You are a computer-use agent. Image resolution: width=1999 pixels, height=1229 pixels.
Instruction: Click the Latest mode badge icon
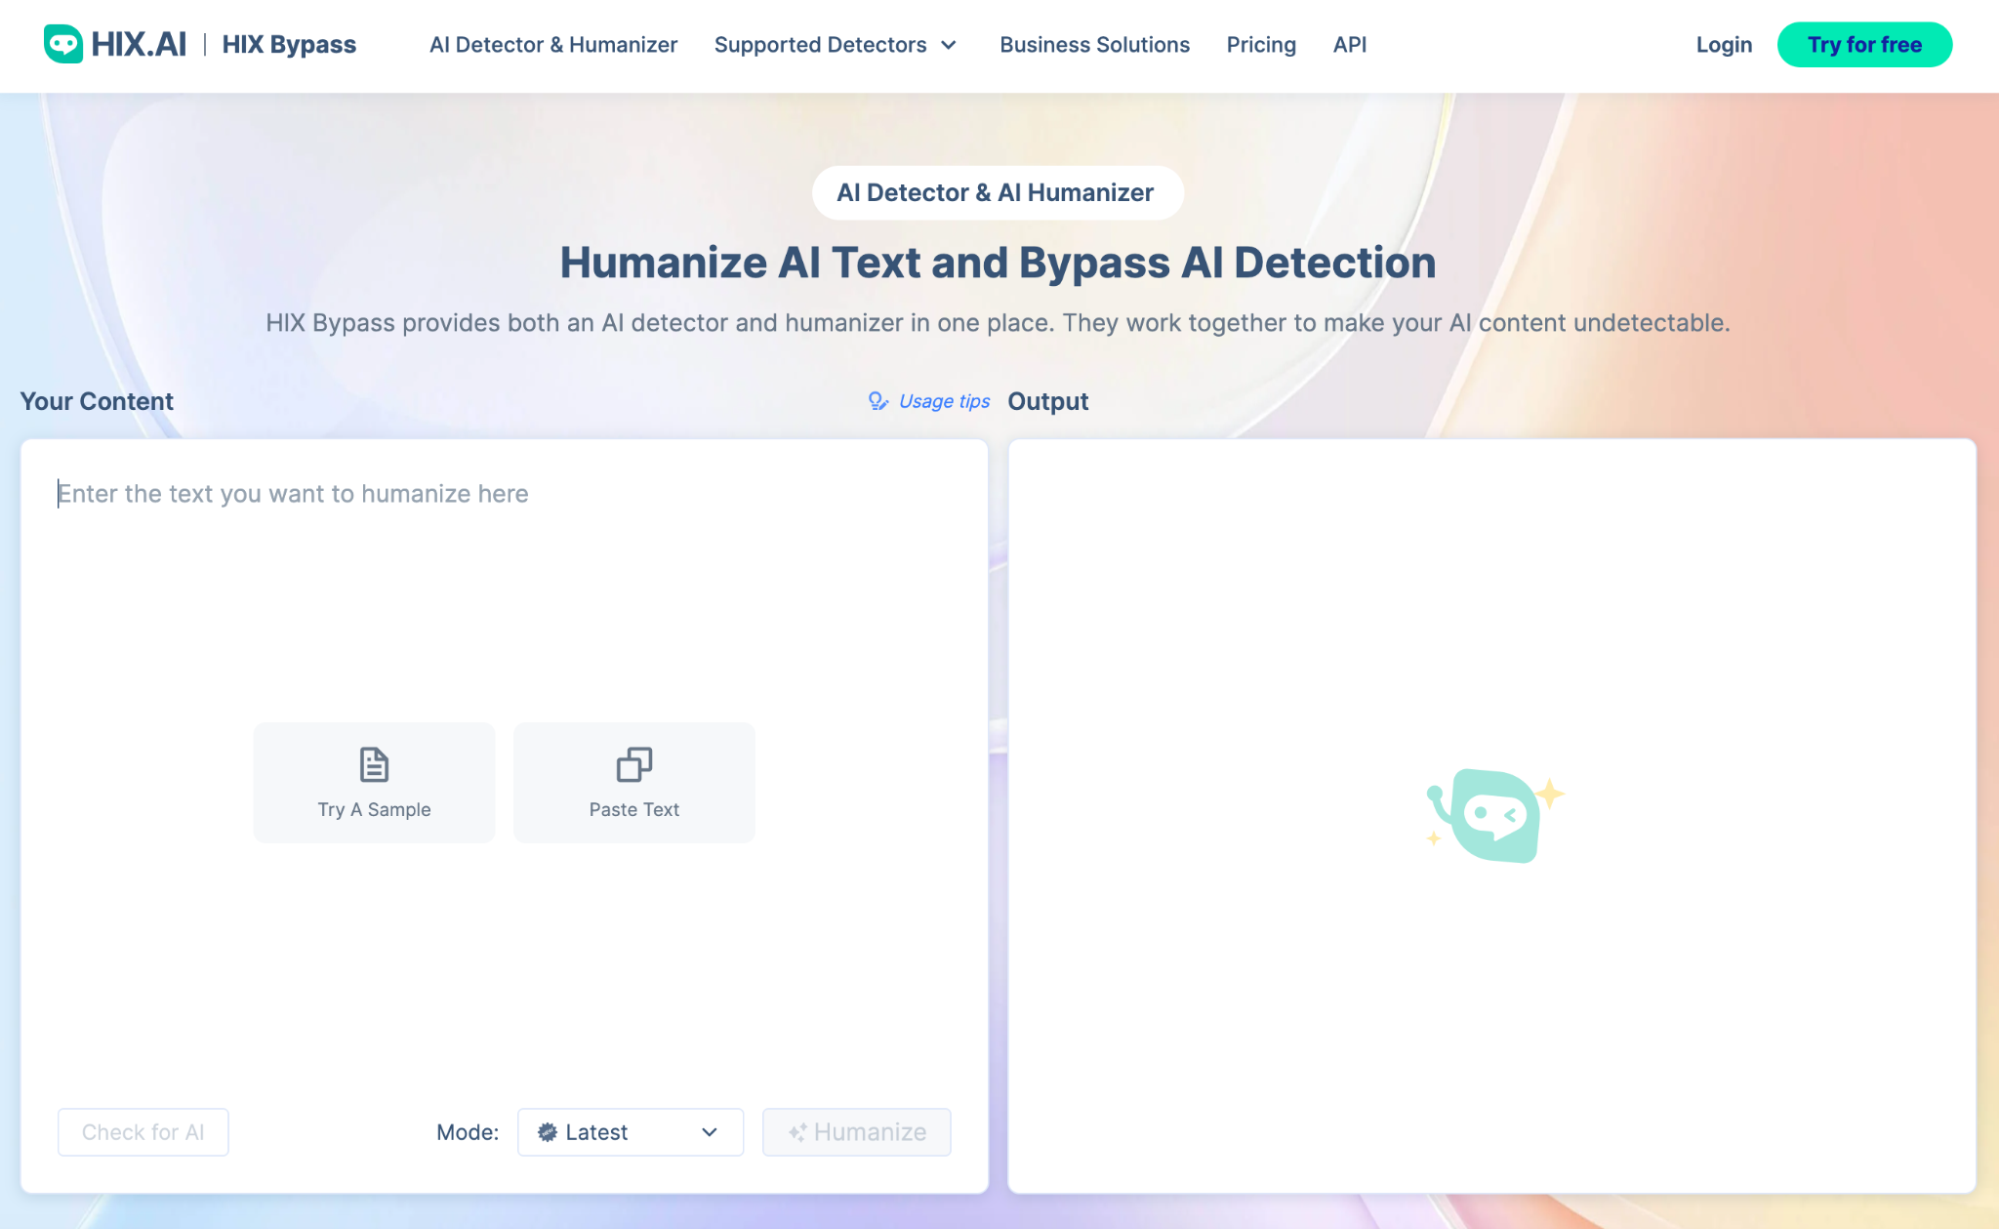pyautogui.click(x=547, y=1132)
